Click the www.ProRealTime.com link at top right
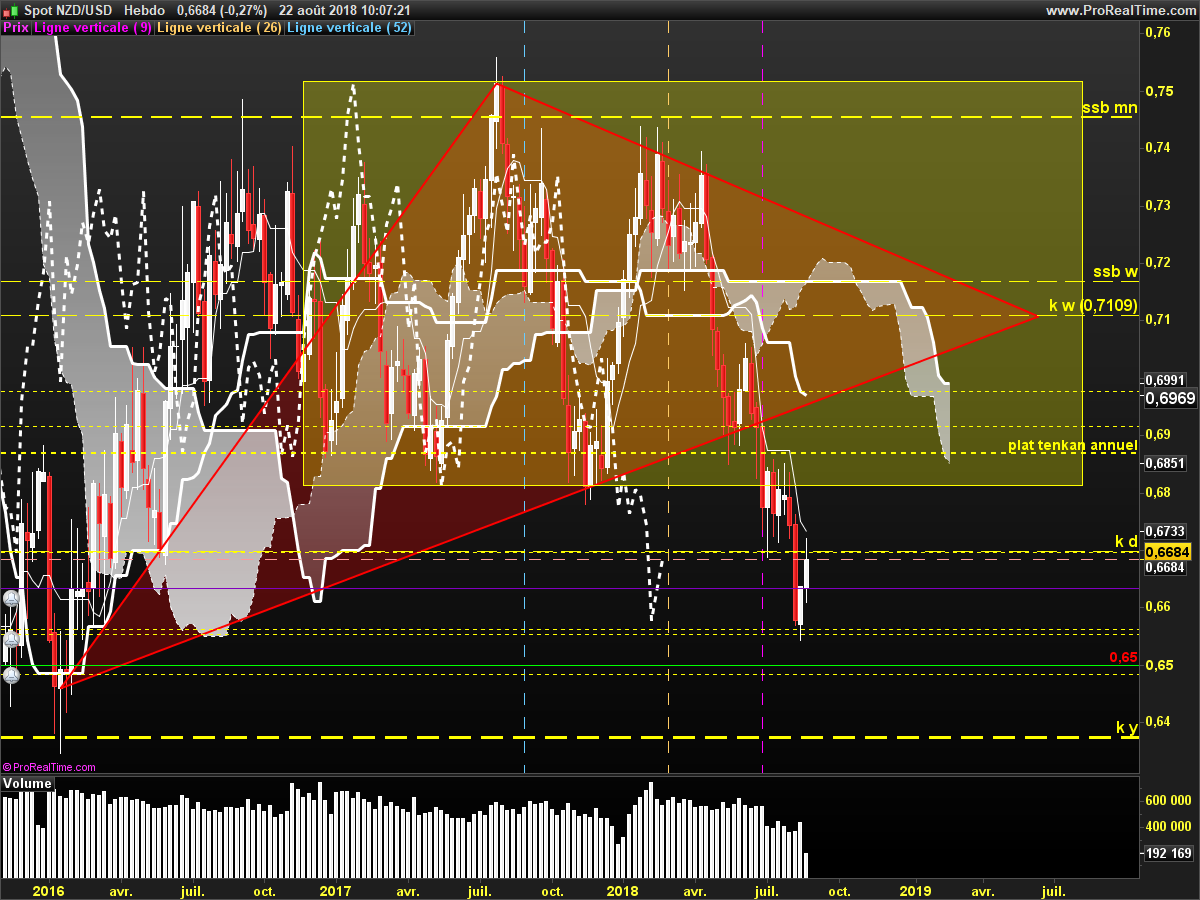Image resolution: width=1200 pixels, height=900 pixels. pos(1119,10)
